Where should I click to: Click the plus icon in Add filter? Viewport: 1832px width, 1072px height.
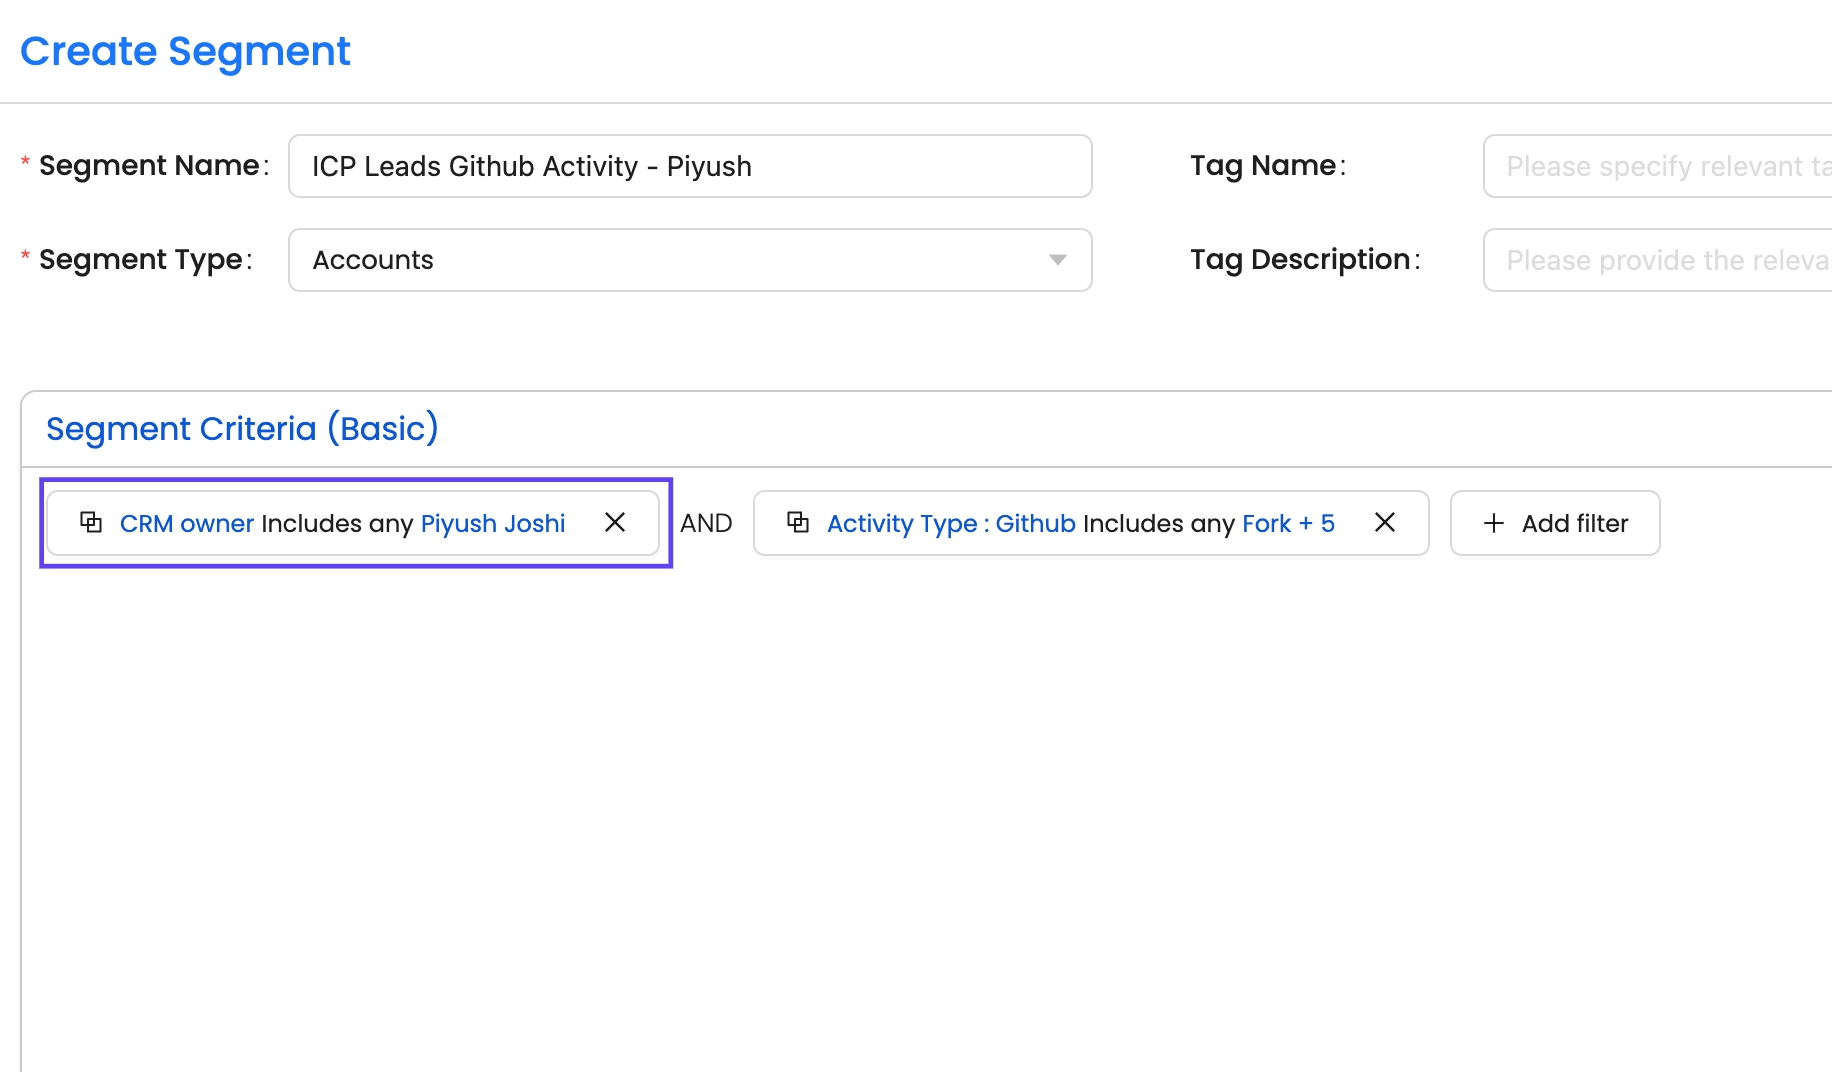coord(1494,523)
